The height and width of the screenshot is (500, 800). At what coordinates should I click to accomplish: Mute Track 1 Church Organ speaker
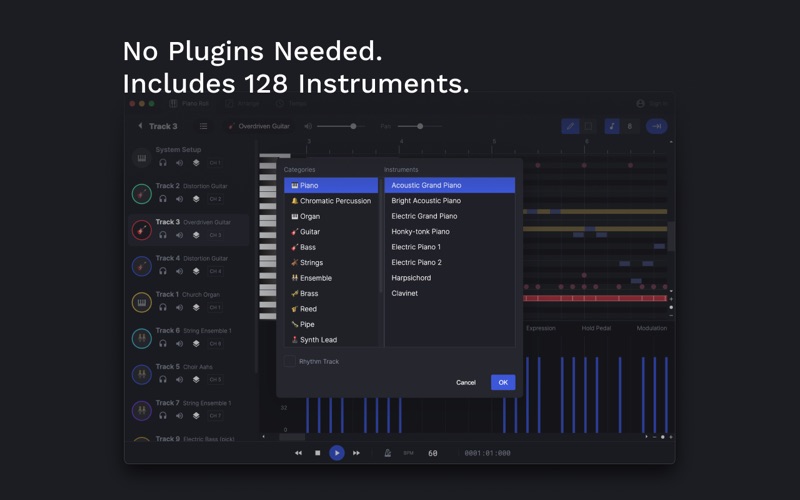click(180, 308)
